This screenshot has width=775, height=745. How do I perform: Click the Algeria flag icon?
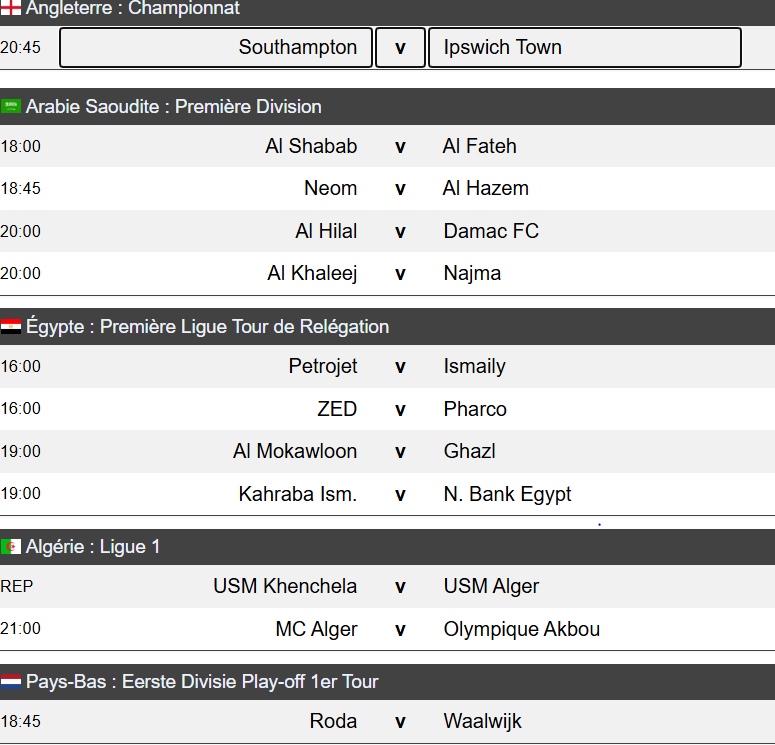[11, 547]
